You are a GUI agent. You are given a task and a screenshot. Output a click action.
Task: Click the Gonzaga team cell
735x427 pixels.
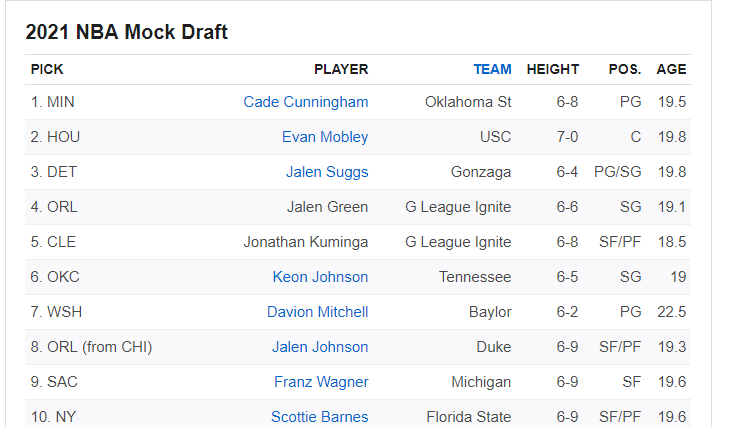[481, 172]
